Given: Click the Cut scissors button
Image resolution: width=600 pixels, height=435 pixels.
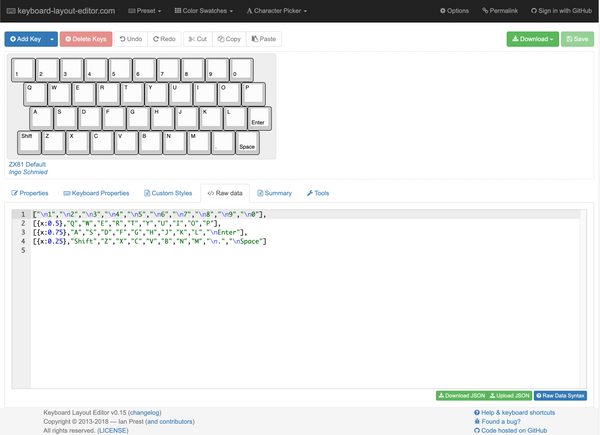Looking at the screenshot, I should coord(197,39).
